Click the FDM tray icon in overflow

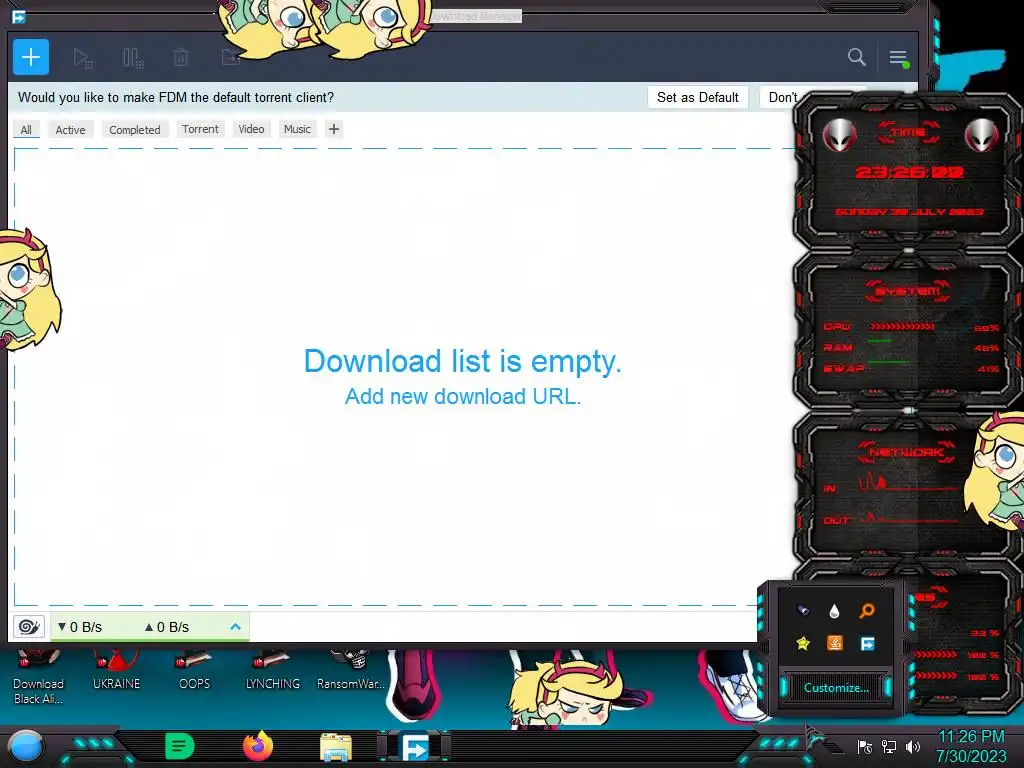click(x=867, y=644)
